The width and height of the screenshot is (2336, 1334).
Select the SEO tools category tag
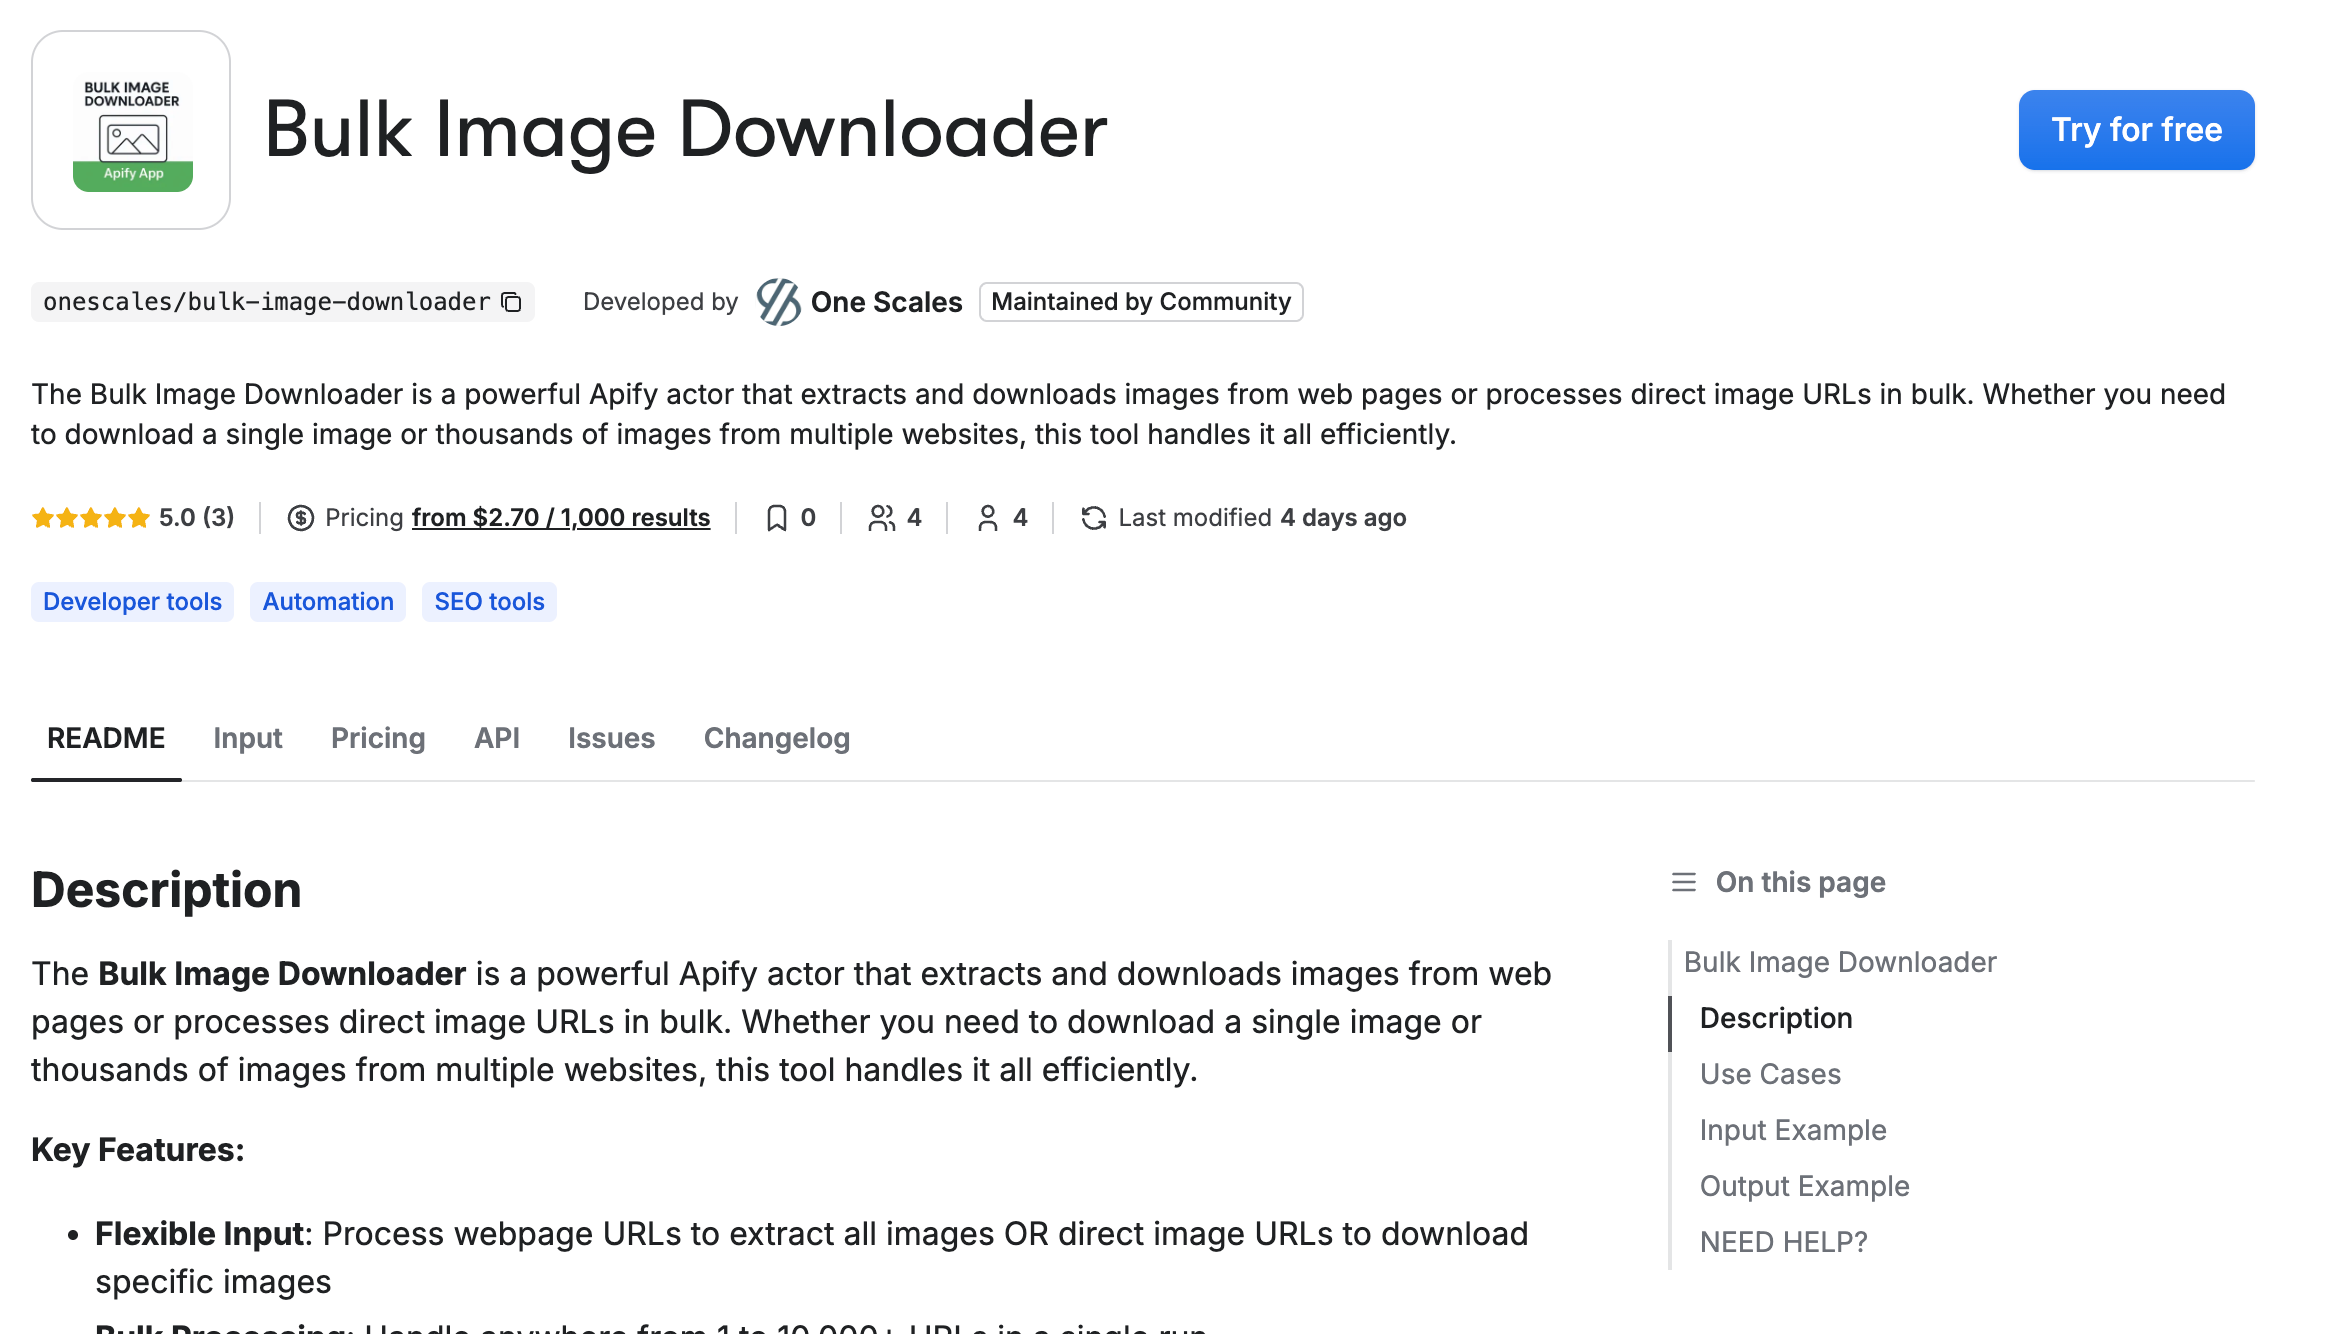click(x=489, y=602)
